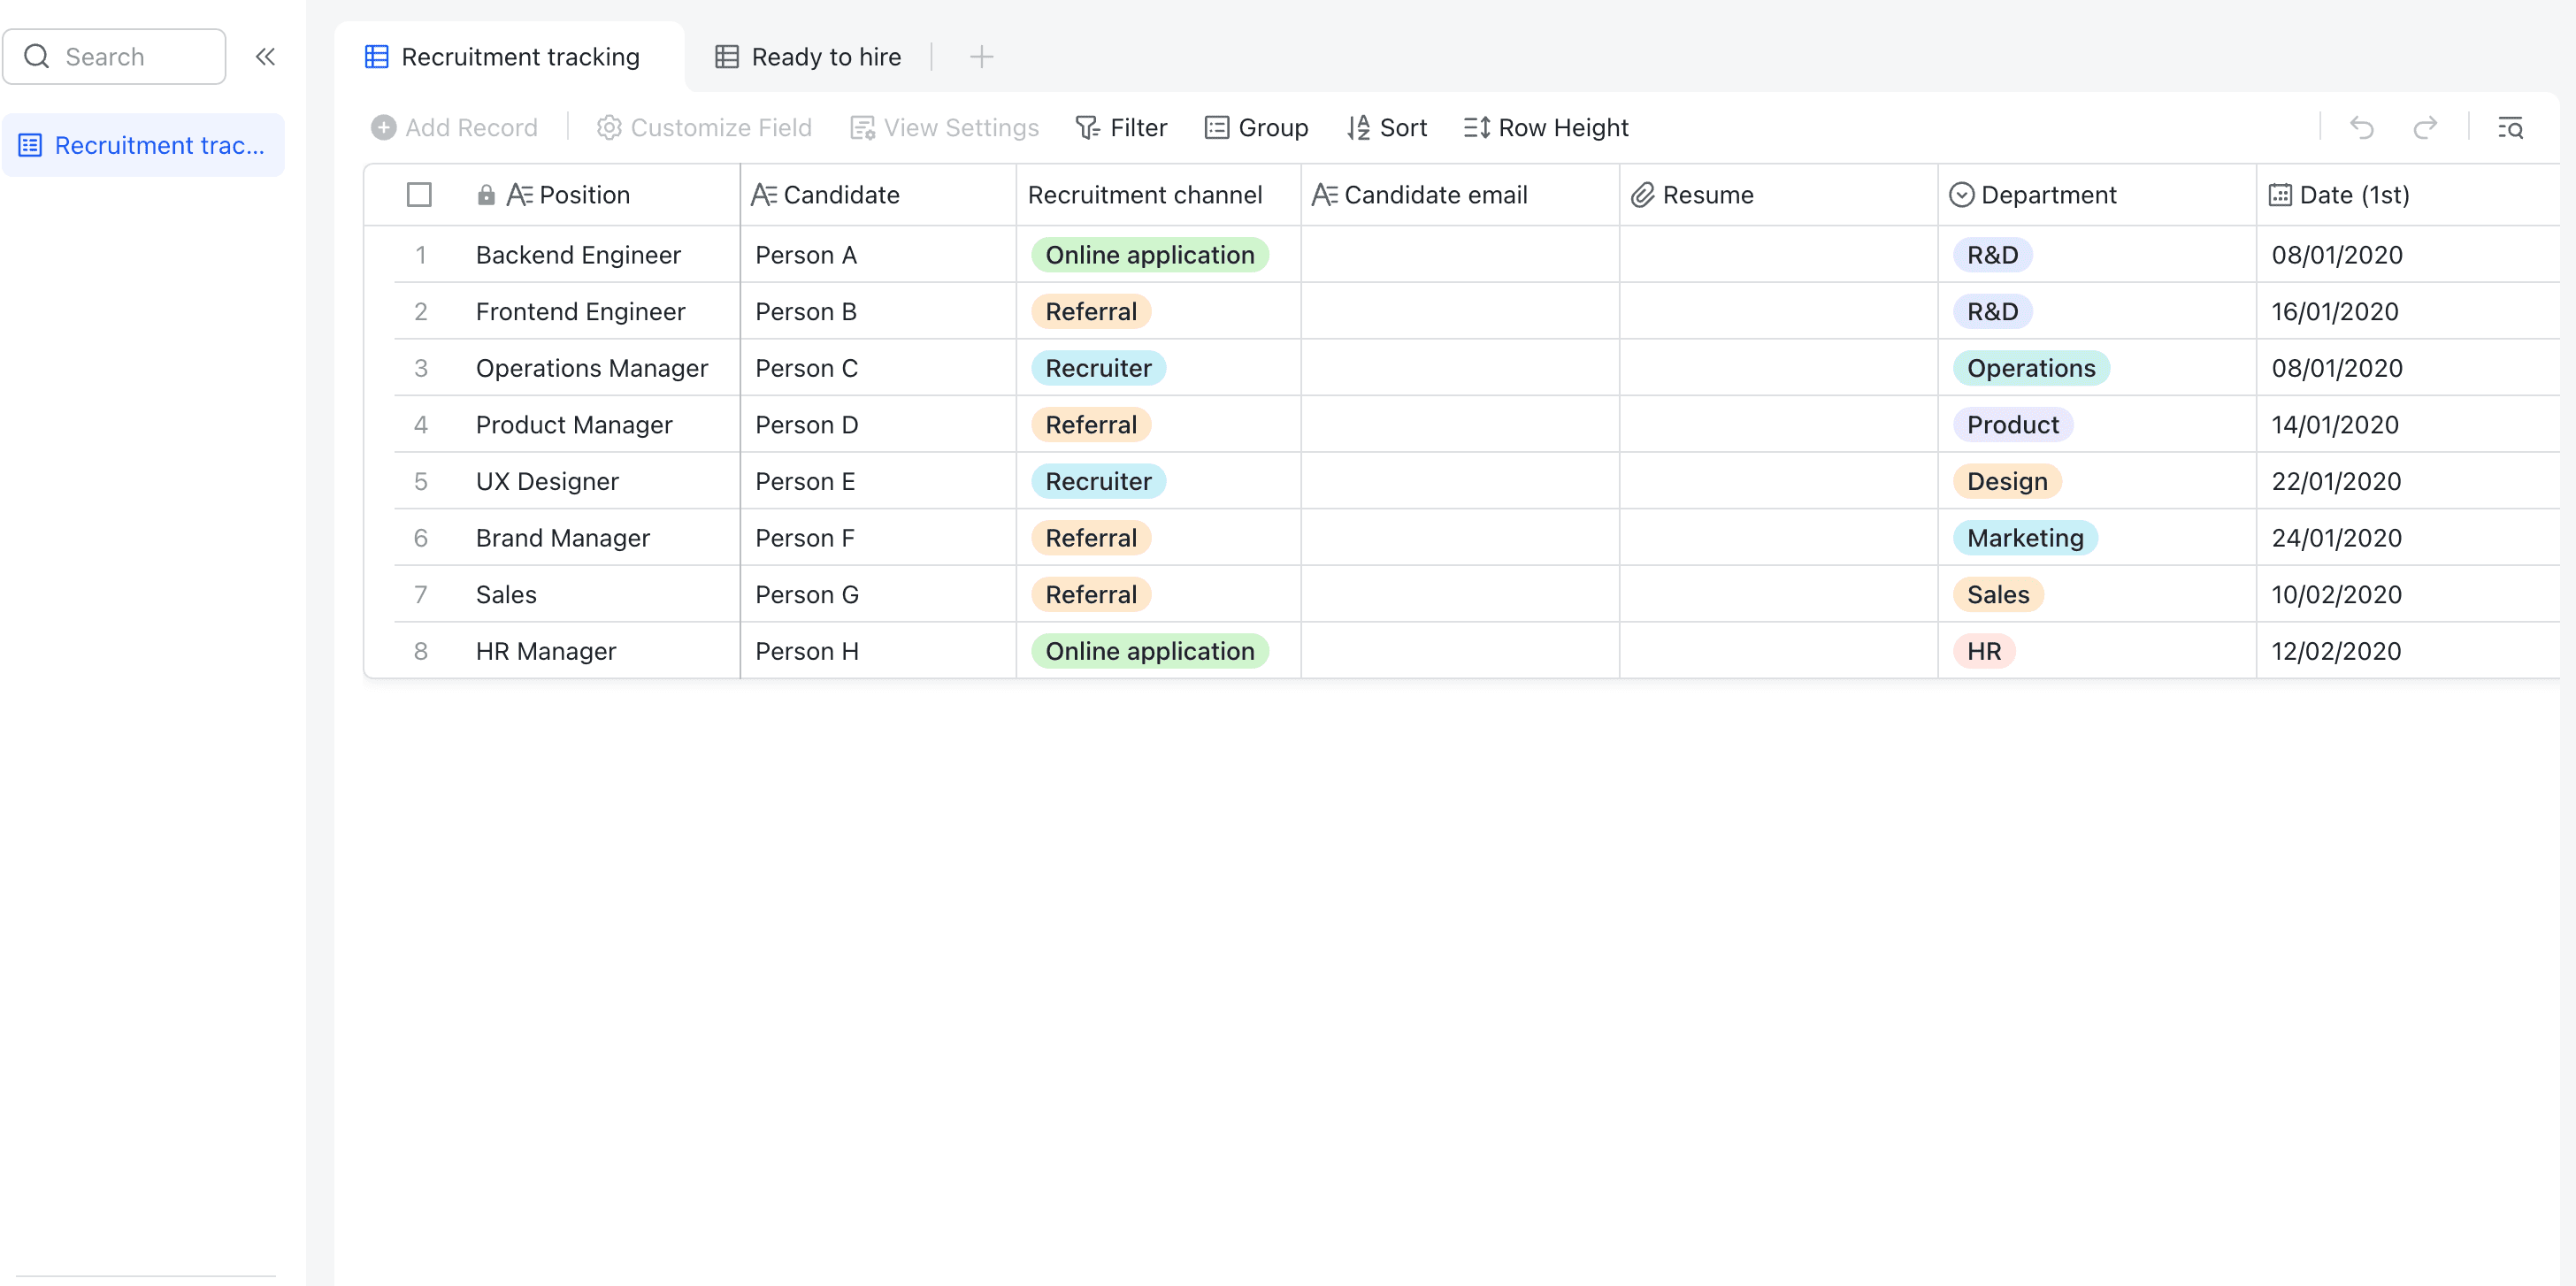Click the redo arrow icon
The height and width of the screenshot is (1286, 2576).
(x=2425, y=128)
